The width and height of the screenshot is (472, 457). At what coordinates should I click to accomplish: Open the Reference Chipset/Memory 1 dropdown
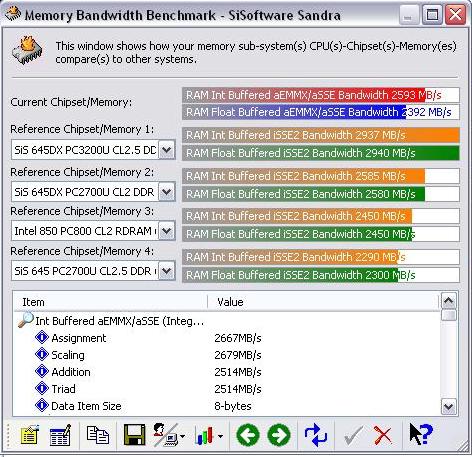pyautogui.click(x=166, y=150)
